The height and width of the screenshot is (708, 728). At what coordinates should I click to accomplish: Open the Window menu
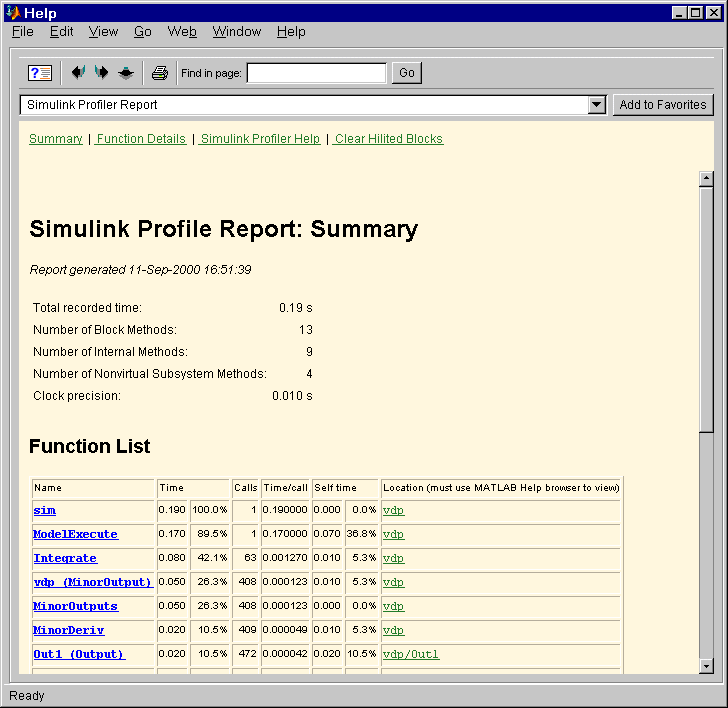tap(236, 32)
